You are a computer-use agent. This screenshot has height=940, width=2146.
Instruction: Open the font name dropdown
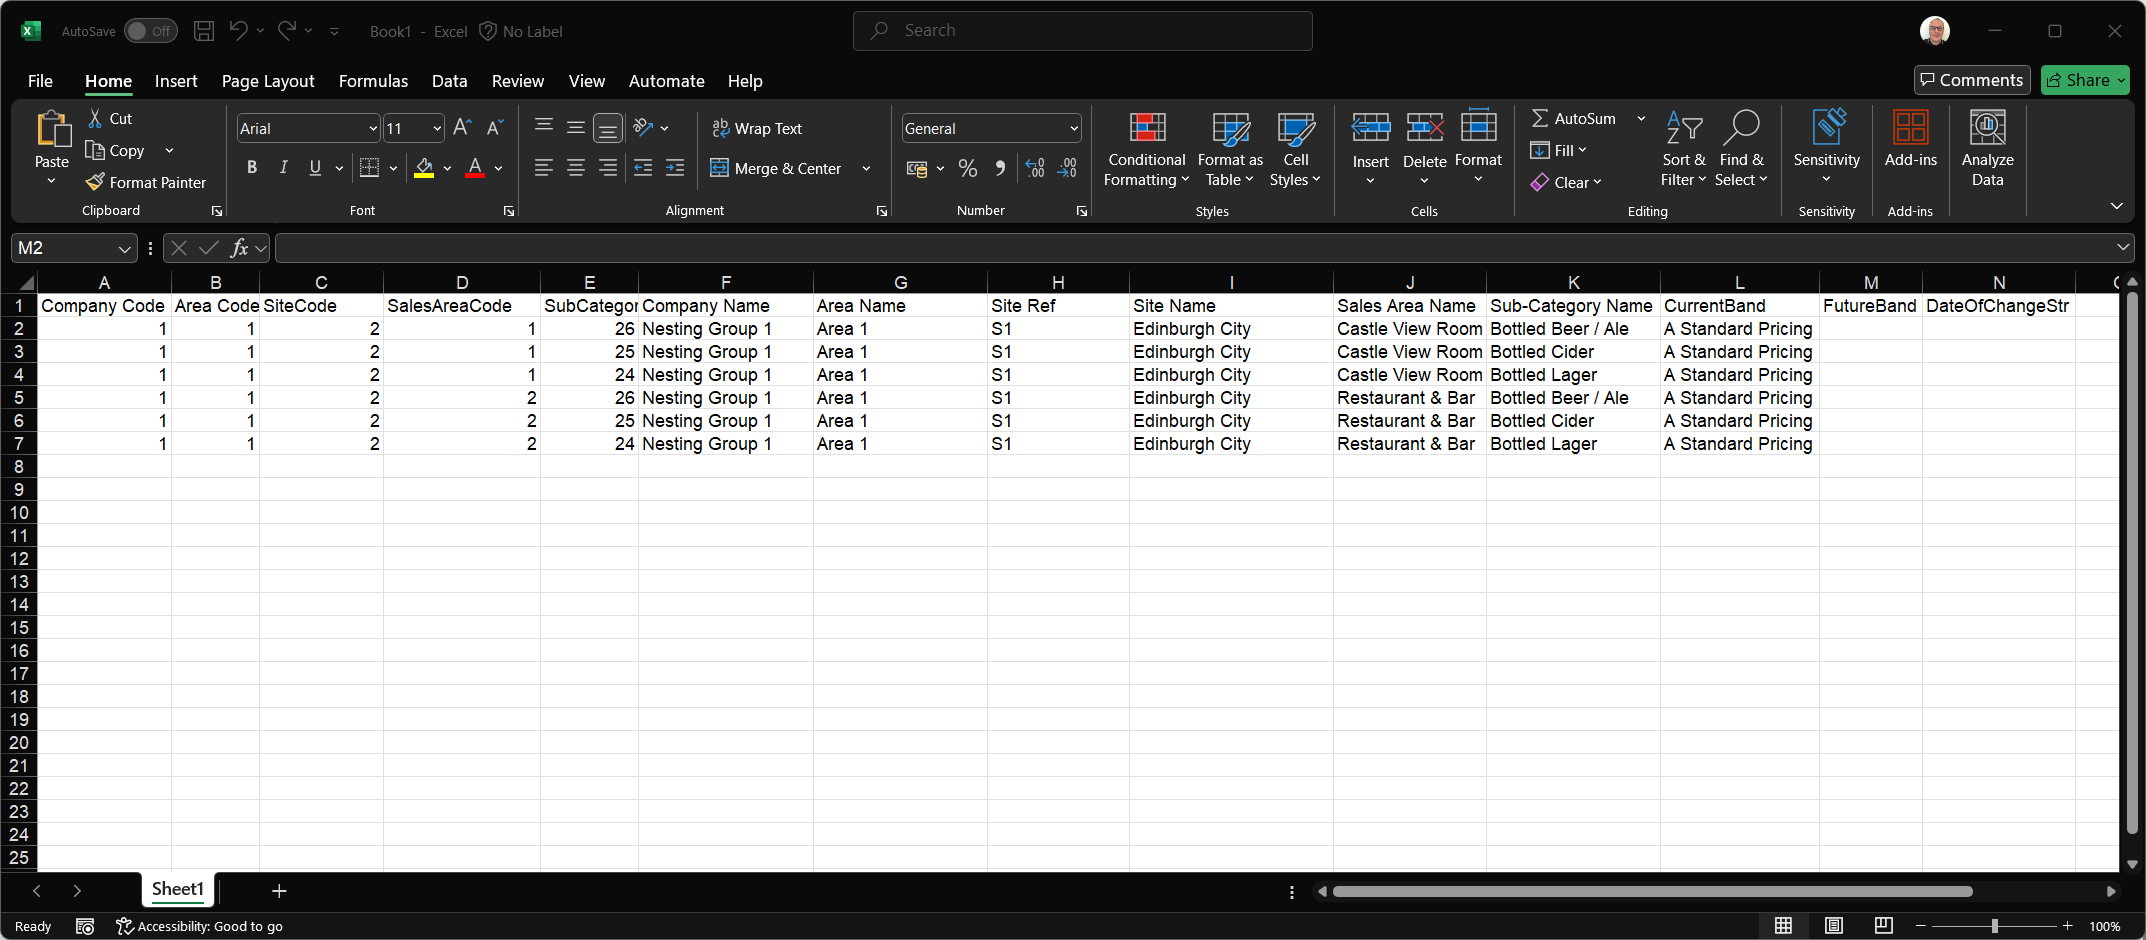(372, 128)
